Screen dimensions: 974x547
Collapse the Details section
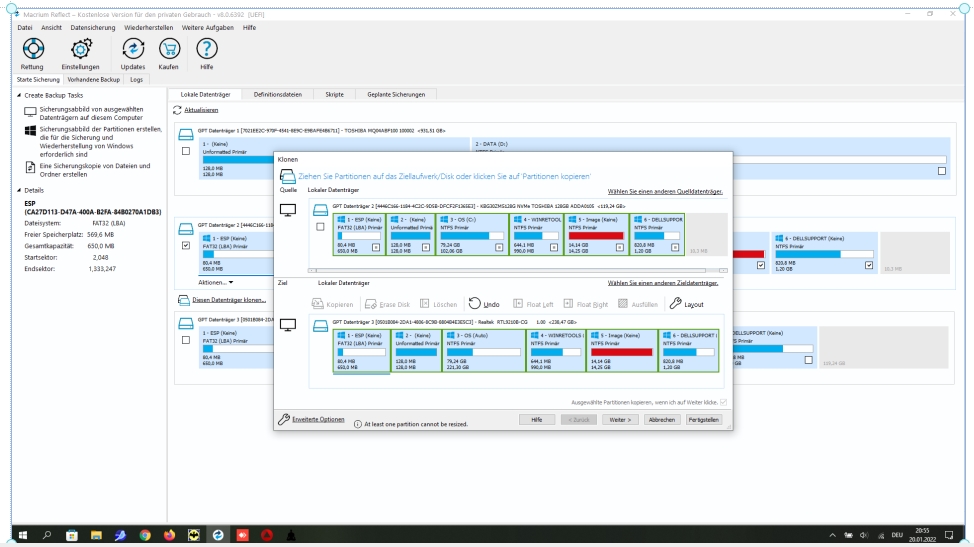click(x=19, y=191)
